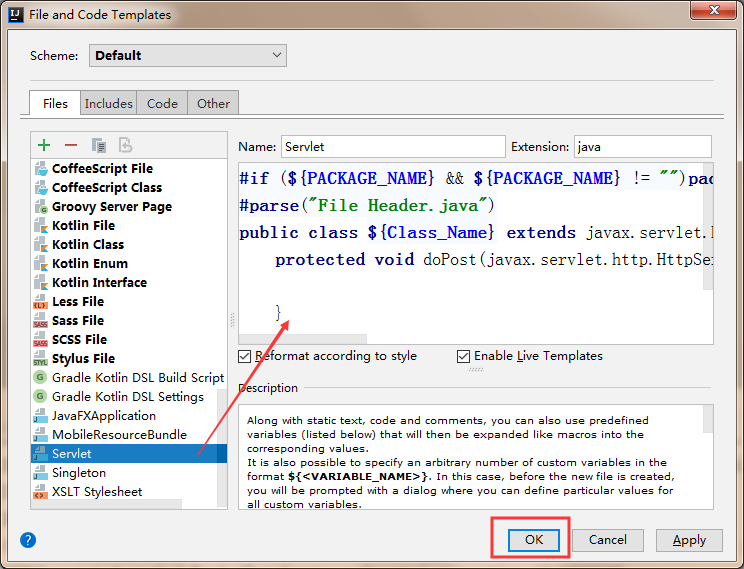Click the Groovy Server Page icon

click(41, 206)
